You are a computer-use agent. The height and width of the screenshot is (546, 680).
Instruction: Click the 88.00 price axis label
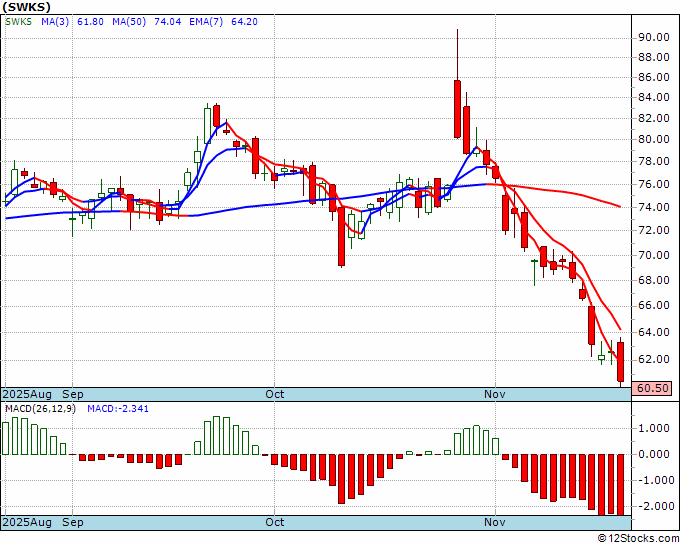point(654,57)
